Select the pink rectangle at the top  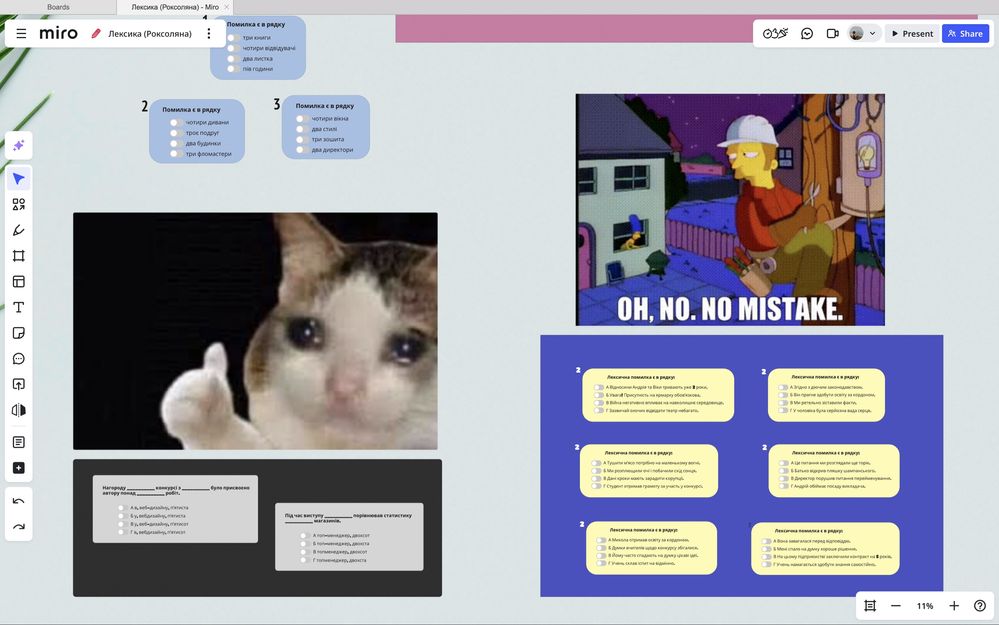coord(686,29)
